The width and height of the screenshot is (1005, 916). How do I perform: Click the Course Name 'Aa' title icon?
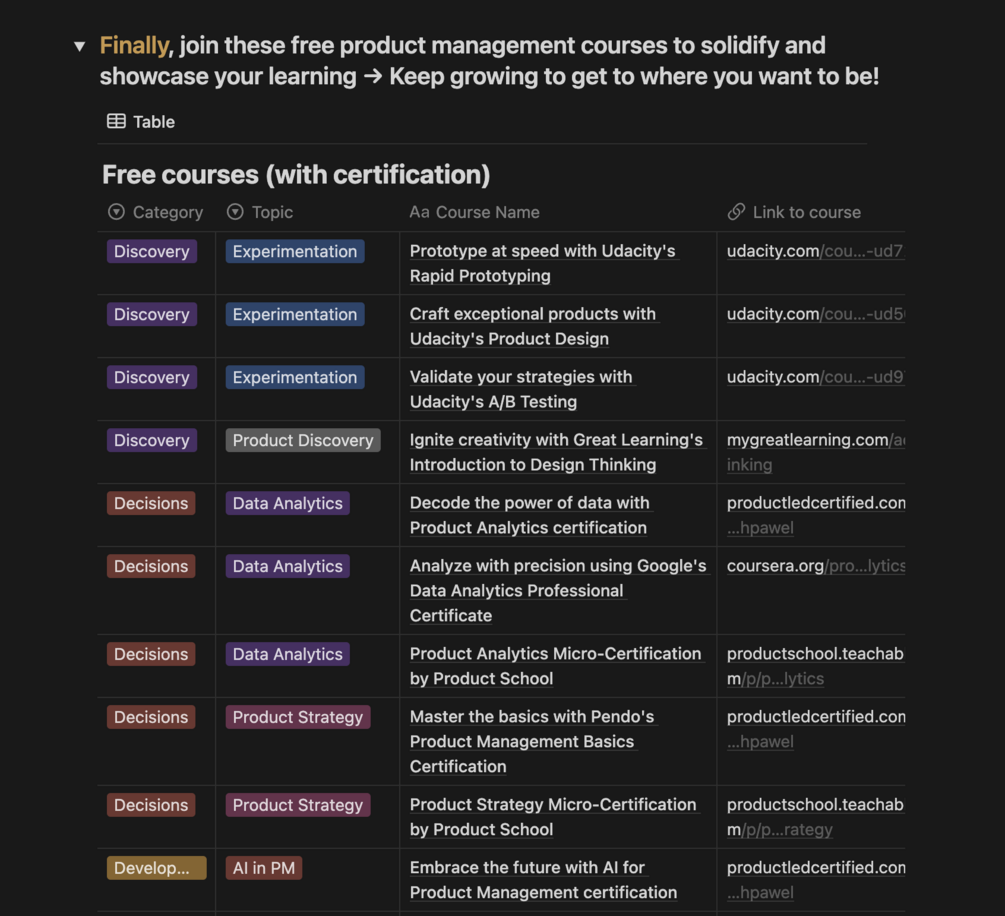click(x=419, y=212)
